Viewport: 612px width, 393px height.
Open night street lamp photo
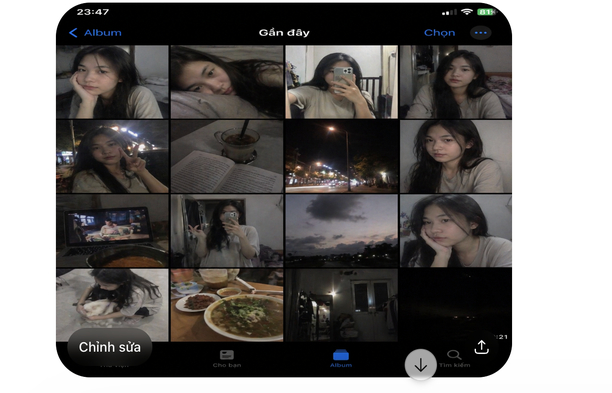[x=342, y=156]
